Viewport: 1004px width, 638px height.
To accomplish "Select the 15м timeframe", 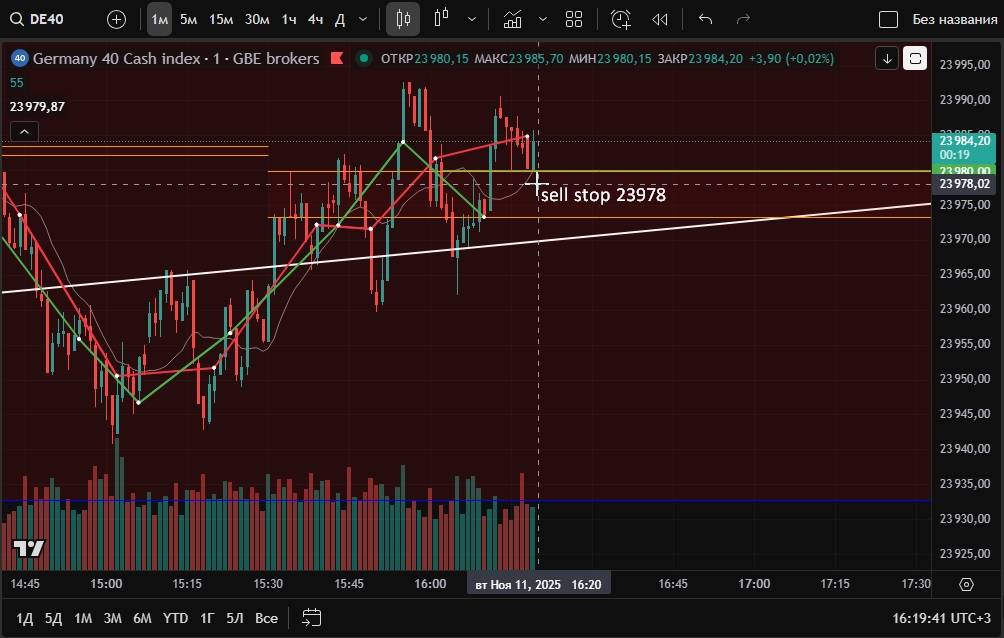I will tap(221, 19).
